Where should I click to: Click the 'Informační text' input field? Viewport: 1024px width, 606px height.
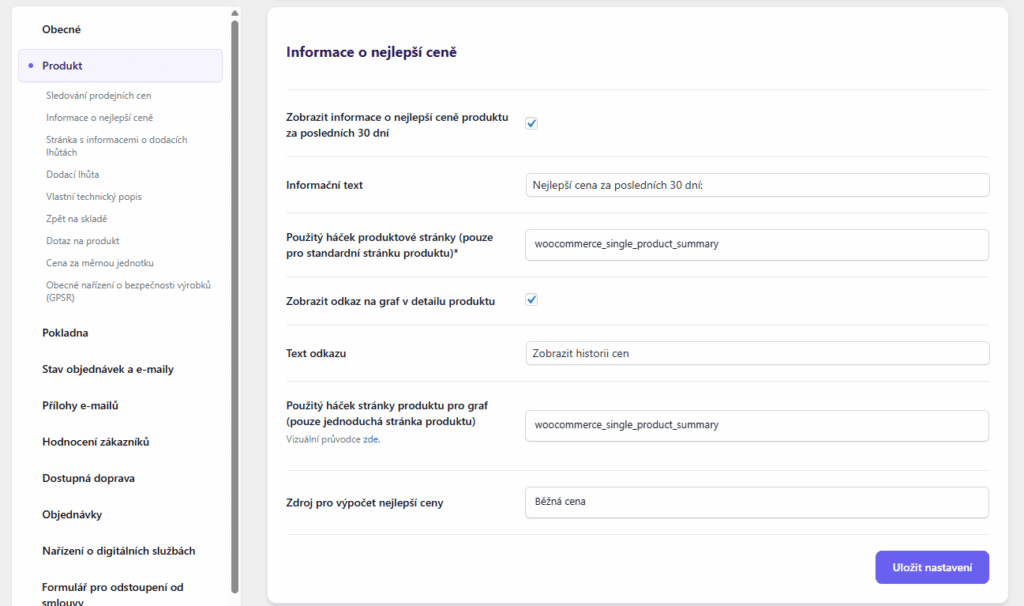(756, 185)
